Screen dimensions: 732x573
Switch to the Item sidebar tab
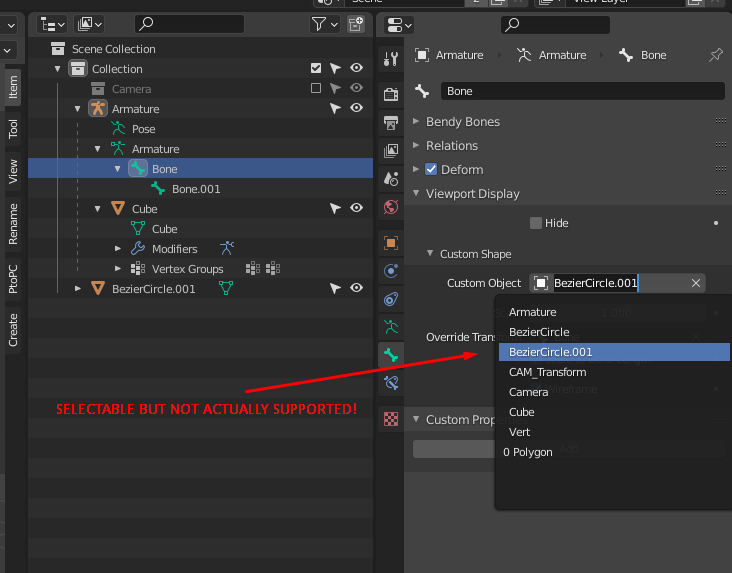(13, 87)
